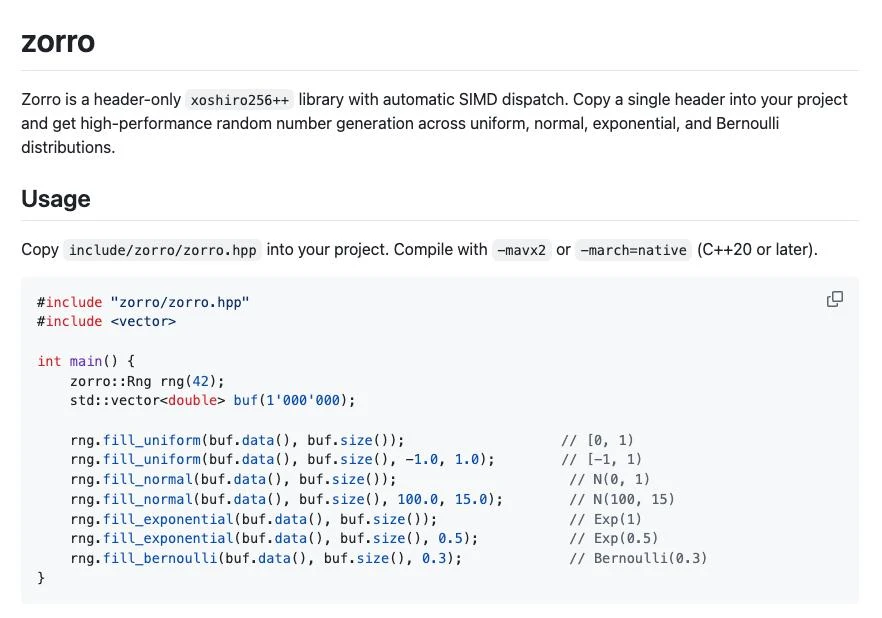This screenshot has height=618, width=882.
Task: Click the seed value 42 in rng
Action: tap(200, 381)
